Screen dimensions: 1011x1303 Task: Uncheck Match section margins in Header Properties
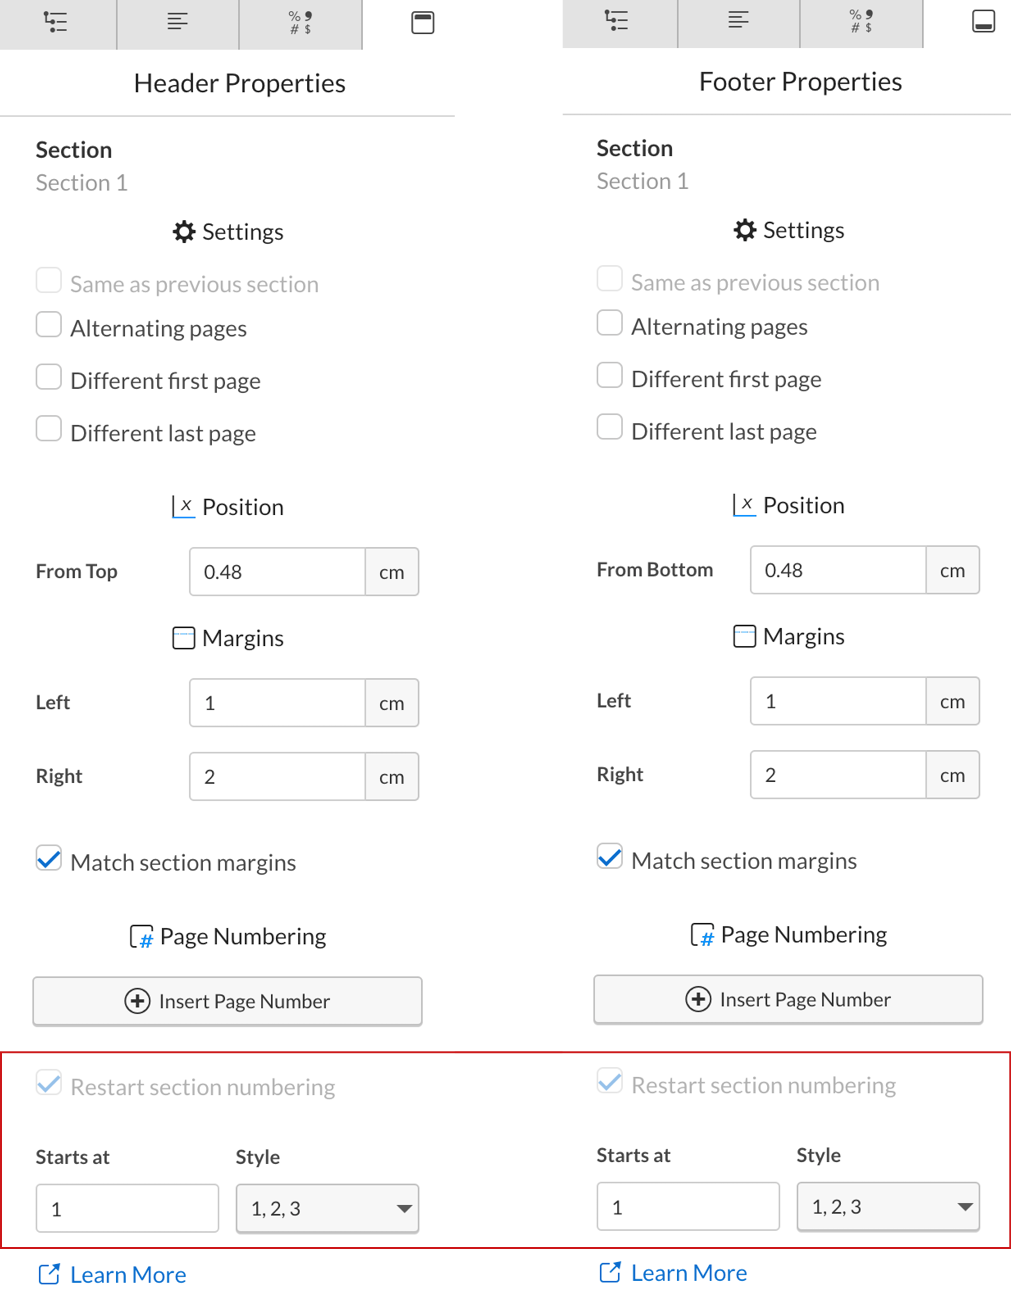pyautogui.click(x=48, y=858)
